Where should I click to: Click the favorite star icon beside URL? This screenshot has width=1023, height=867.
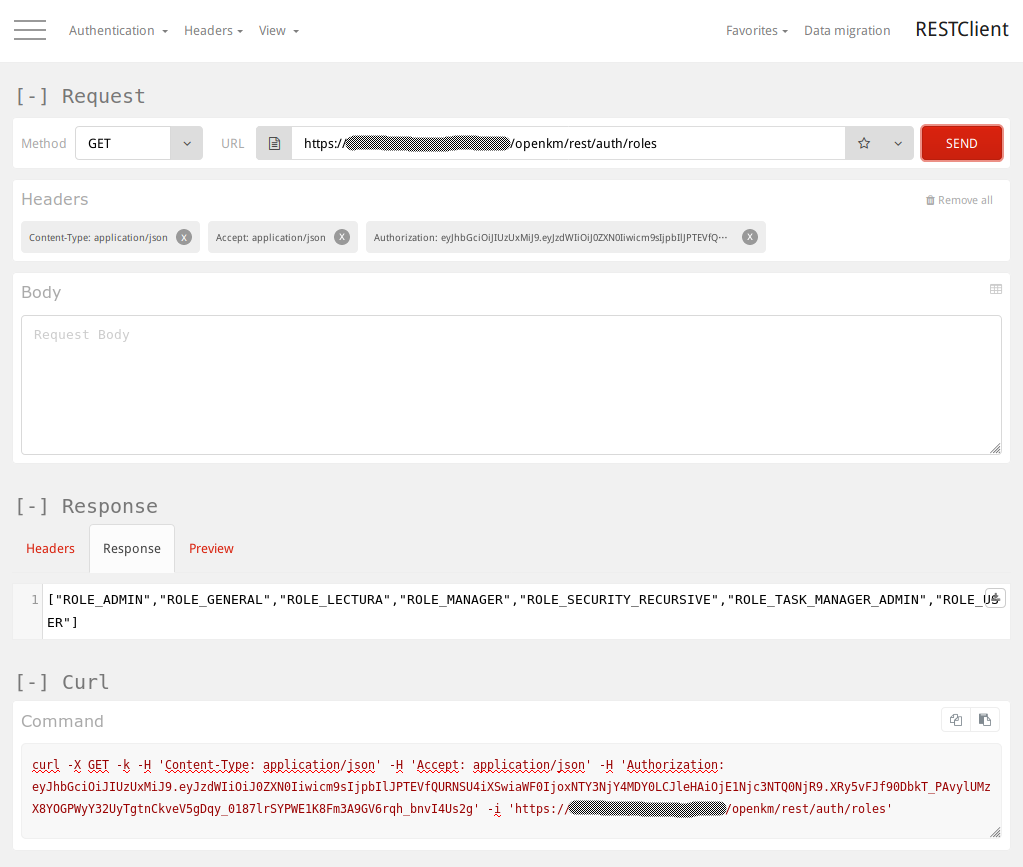tap(864, 143)
